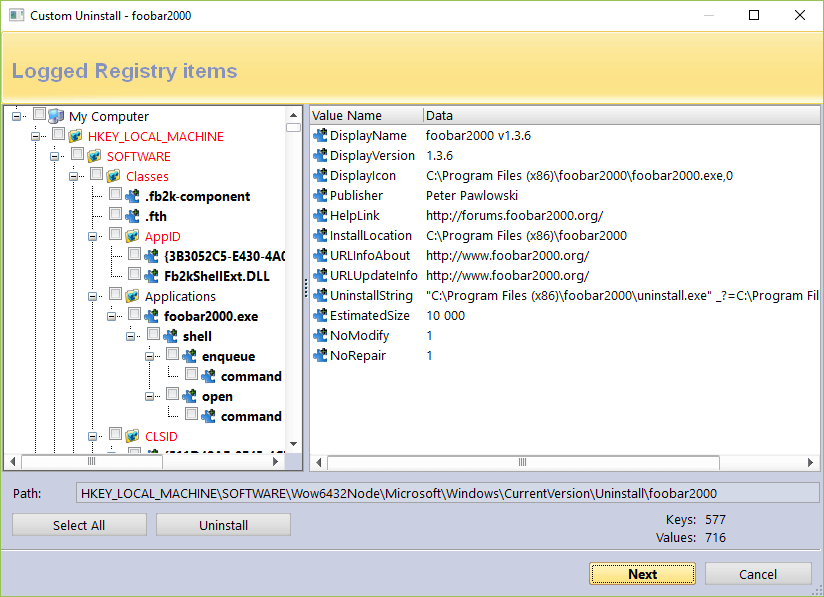Click the tree vertical scroll down arrow
The image size is (824, 597).
293,445
